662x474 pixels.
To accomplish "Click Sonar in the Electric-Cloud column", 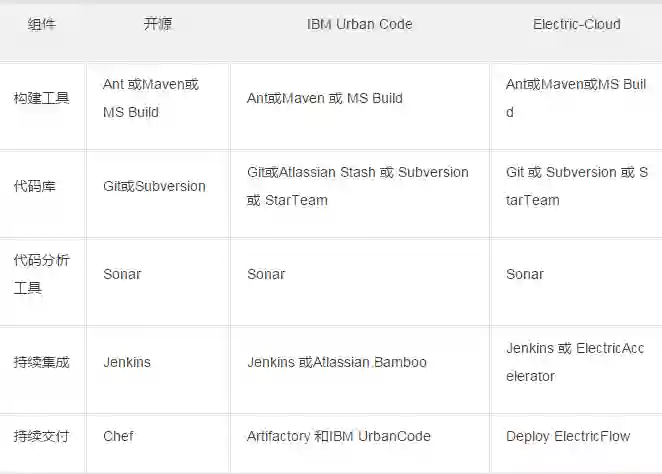I will click(525, 274).
